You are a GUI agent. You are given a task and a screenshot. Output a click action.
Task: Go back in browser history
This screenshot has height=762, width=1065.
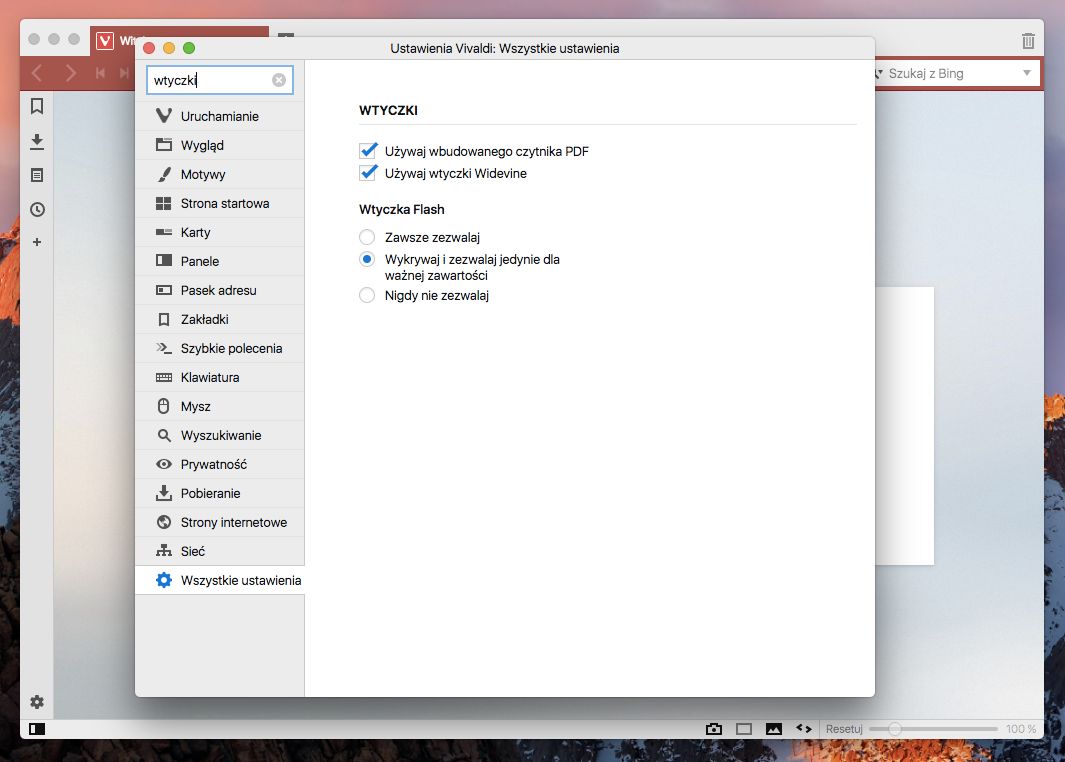point(37,73)
